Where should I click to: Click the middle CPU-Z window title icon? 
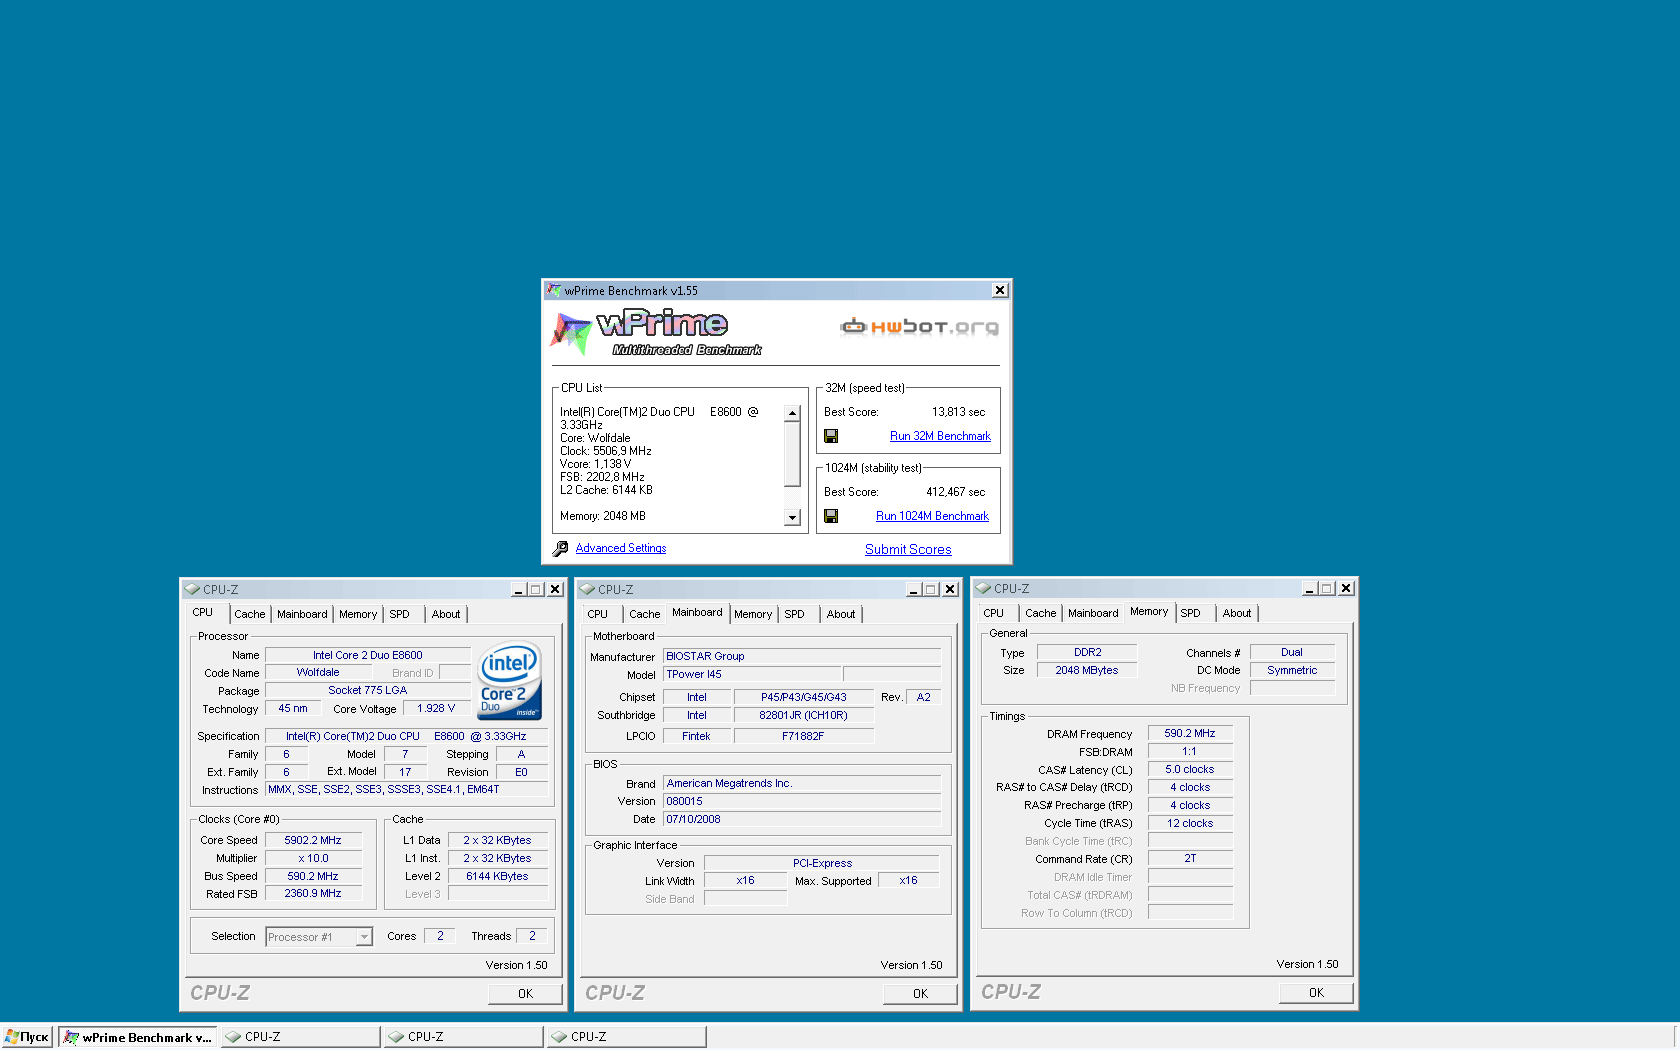[588, 589]
